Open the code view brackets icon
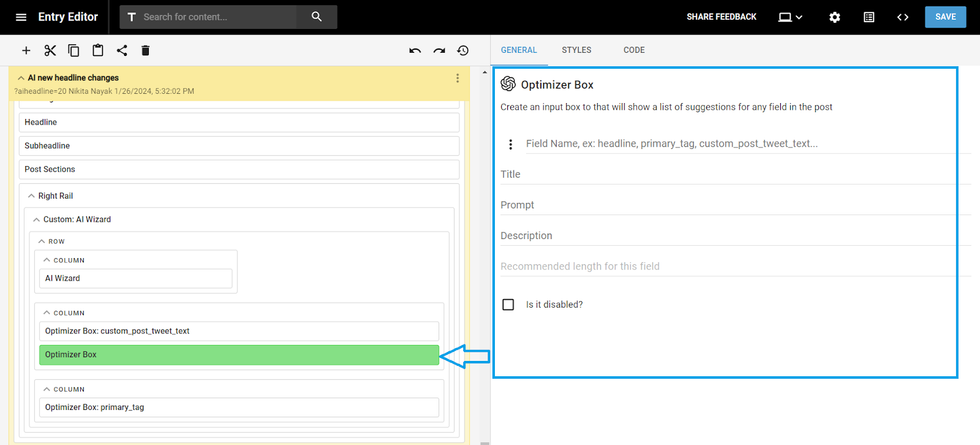Image resolution: width=980 pixels, height=445 pixels. (902, 17)
